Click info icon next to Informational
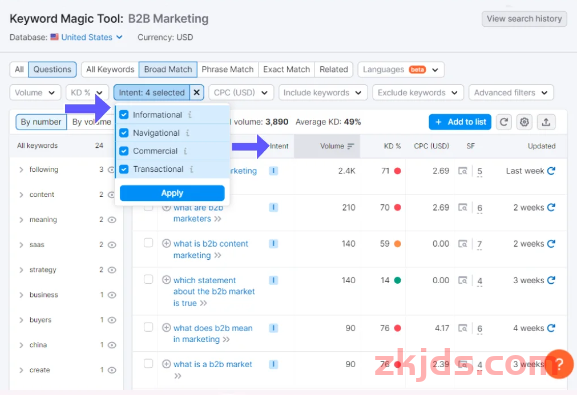 (190, 115)
